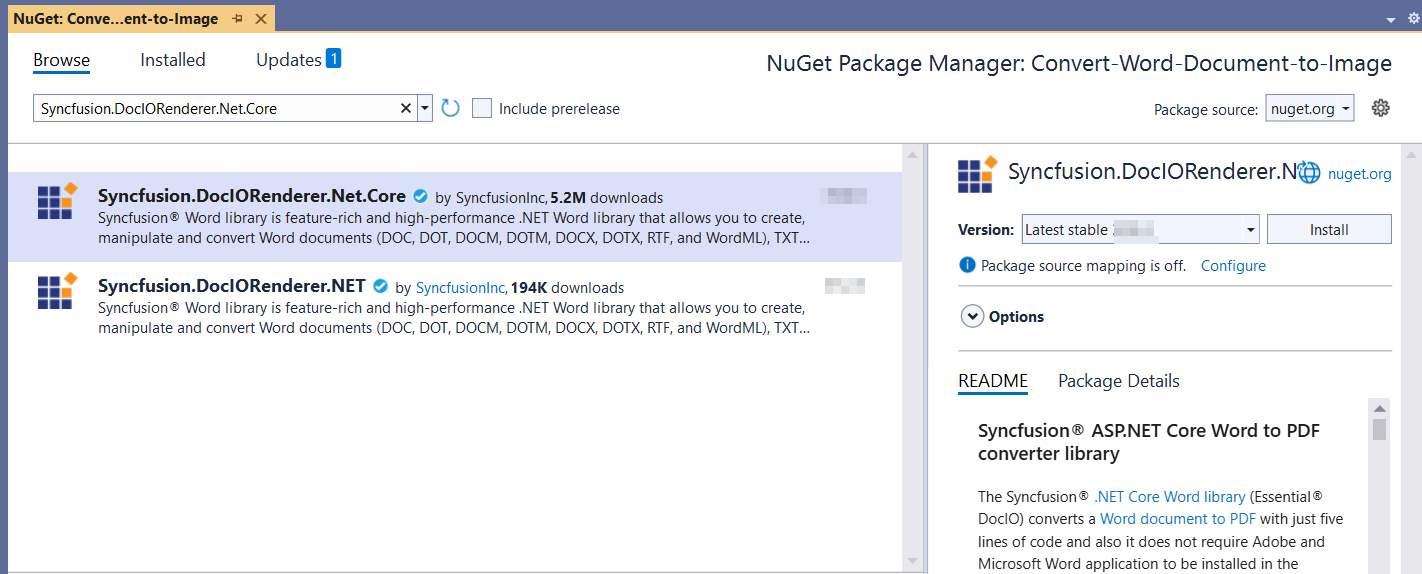Click package list scrollbar down arrow
Screen dimensions: 1422x574
click(911, 560)
